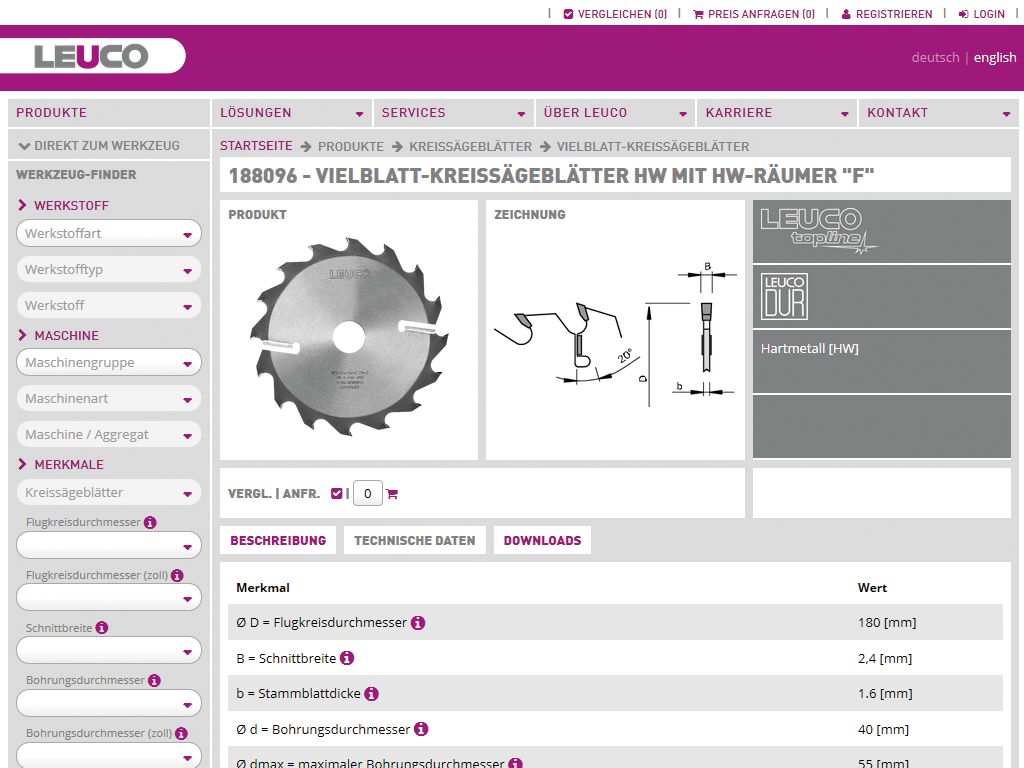Expand the Direkt zum Werkzeug panel

coord(99,145)
